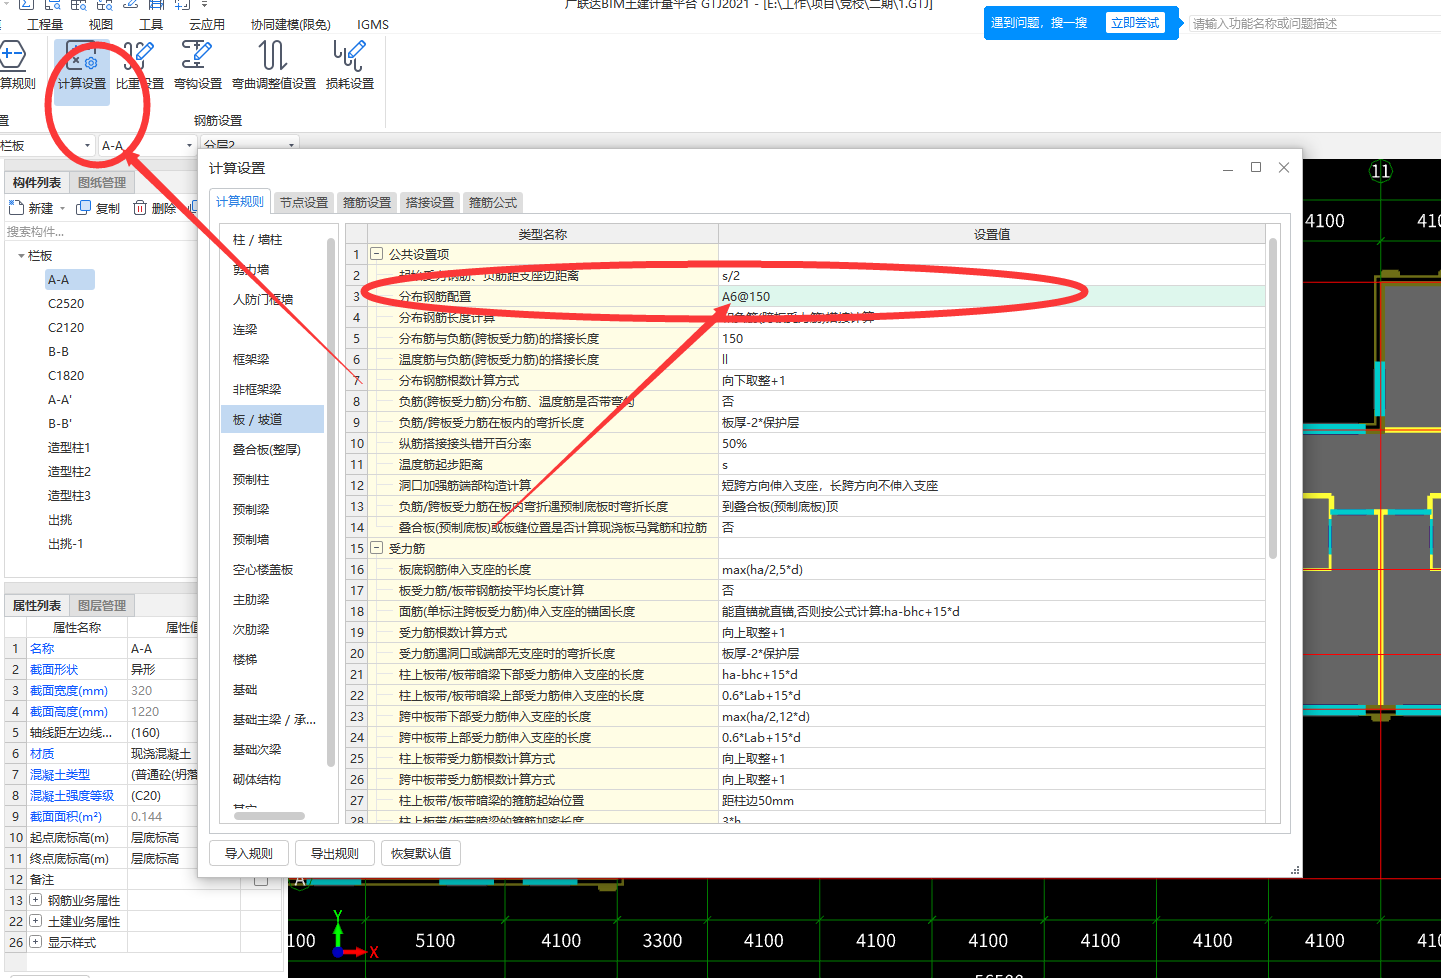Collapse the 栏板 tree node
Image resolution: width=1441 pixels, height=978 pixels.
coord(21,256)
